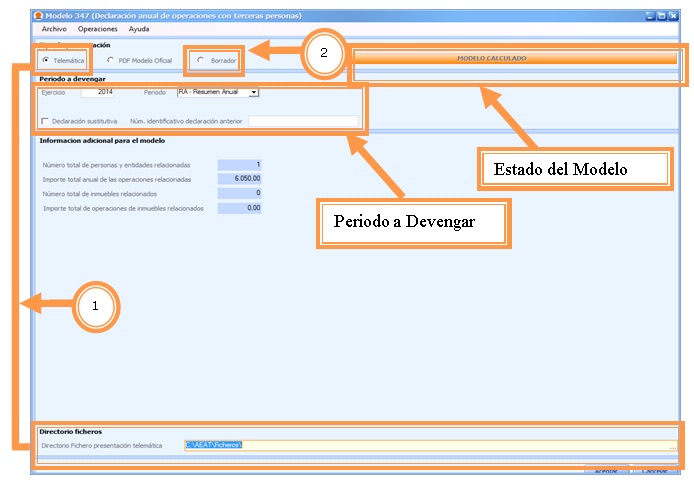Viewport: 694px width, 483px height.
Task: Click the Modelo 347 app icon in title bar
Action: pos(39,16)
